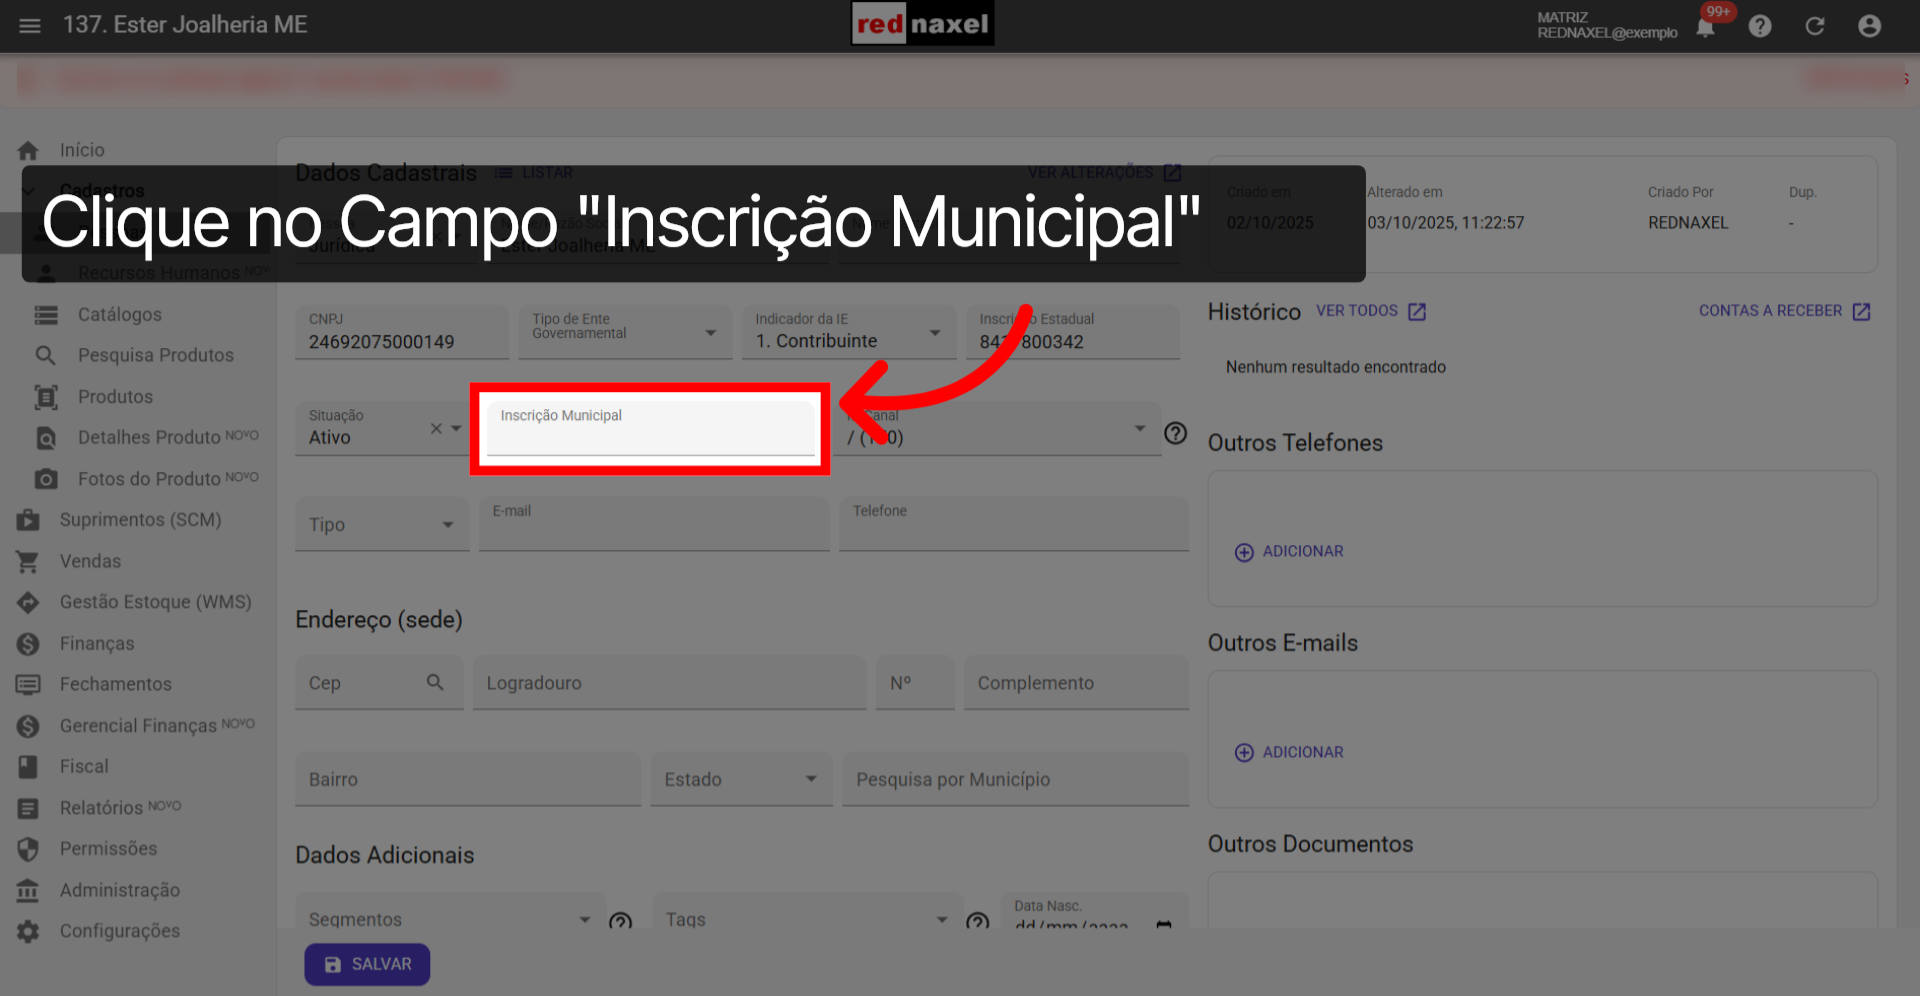Open the user account profile icon
1920x996 pixels.
1869,26
